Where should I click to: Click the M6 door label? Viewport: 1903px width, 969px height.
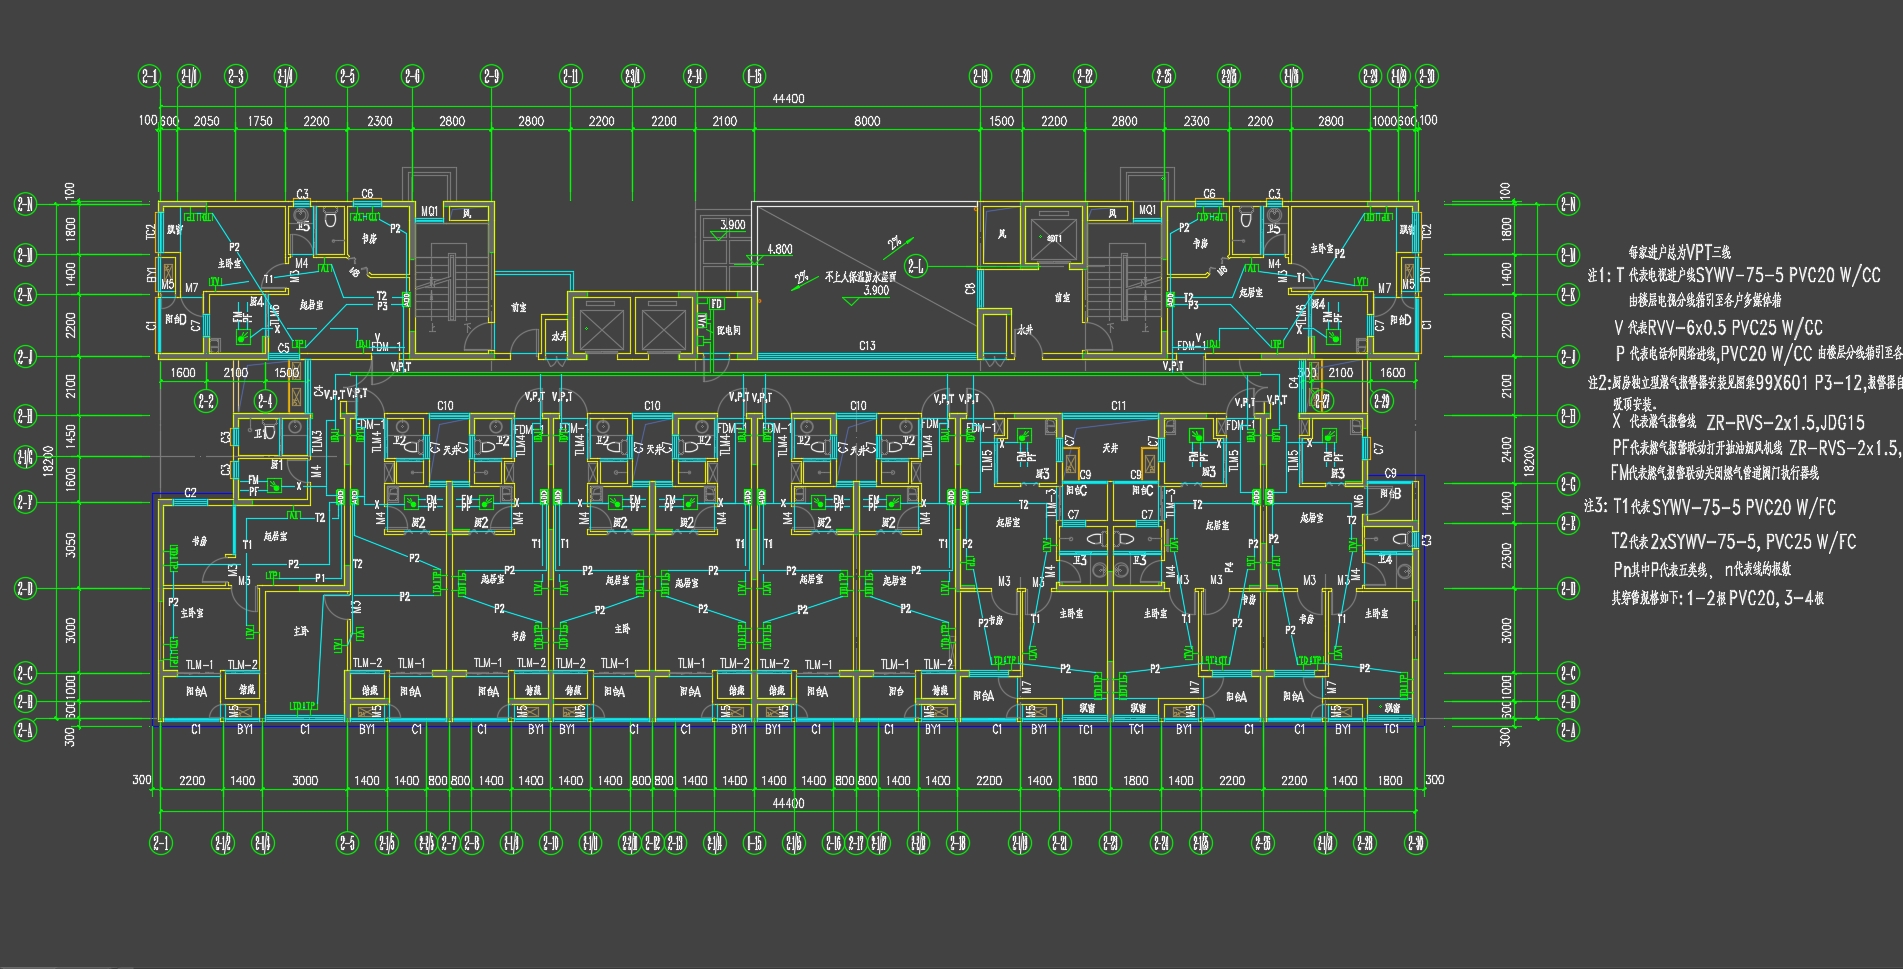click(x=1358, y=501)
